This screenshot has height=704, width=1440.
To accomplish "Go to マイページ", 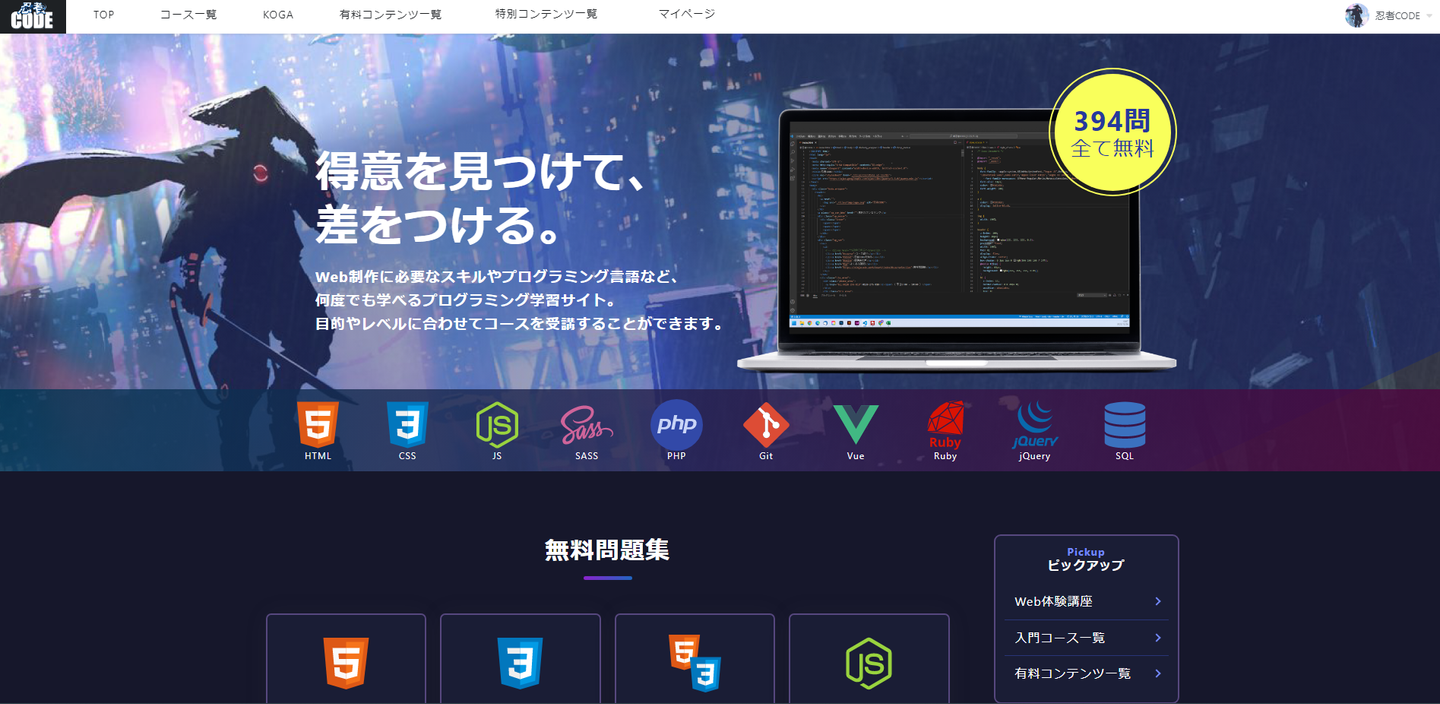I will coord(687,15).
